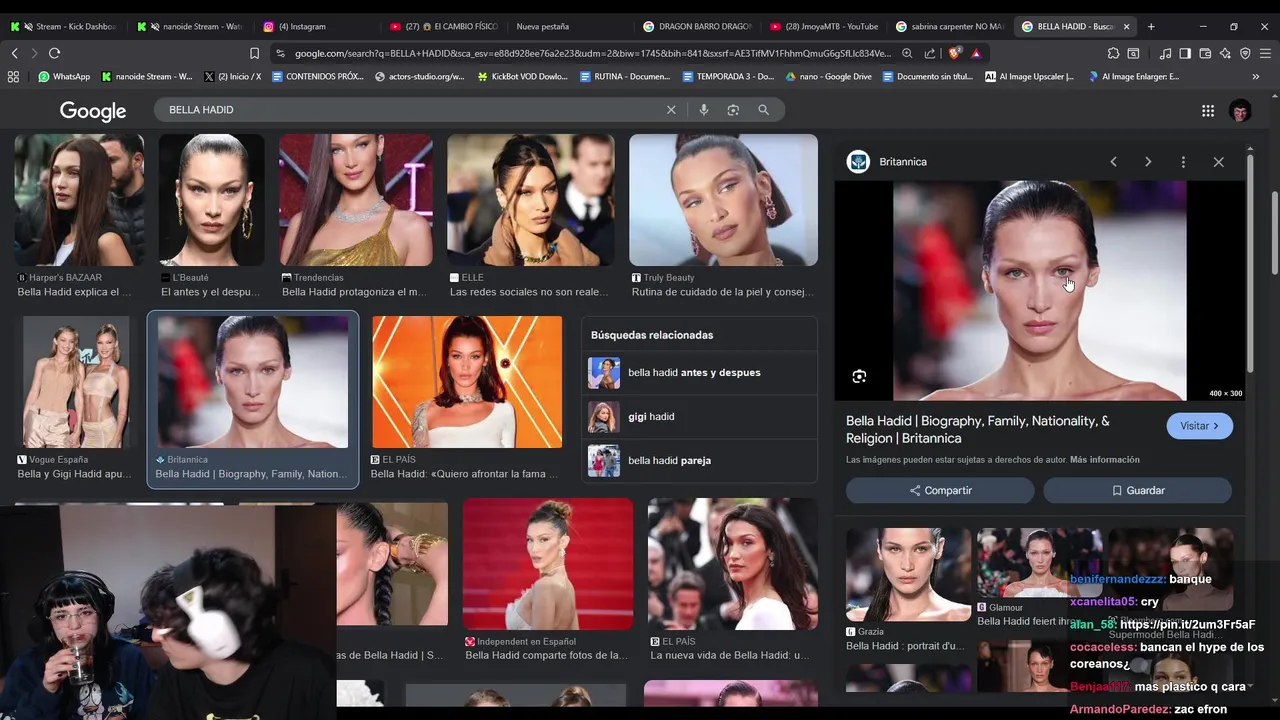
Task: Switch to the JmoyaMTB - YouTube tab
Action: click(824, 27)
